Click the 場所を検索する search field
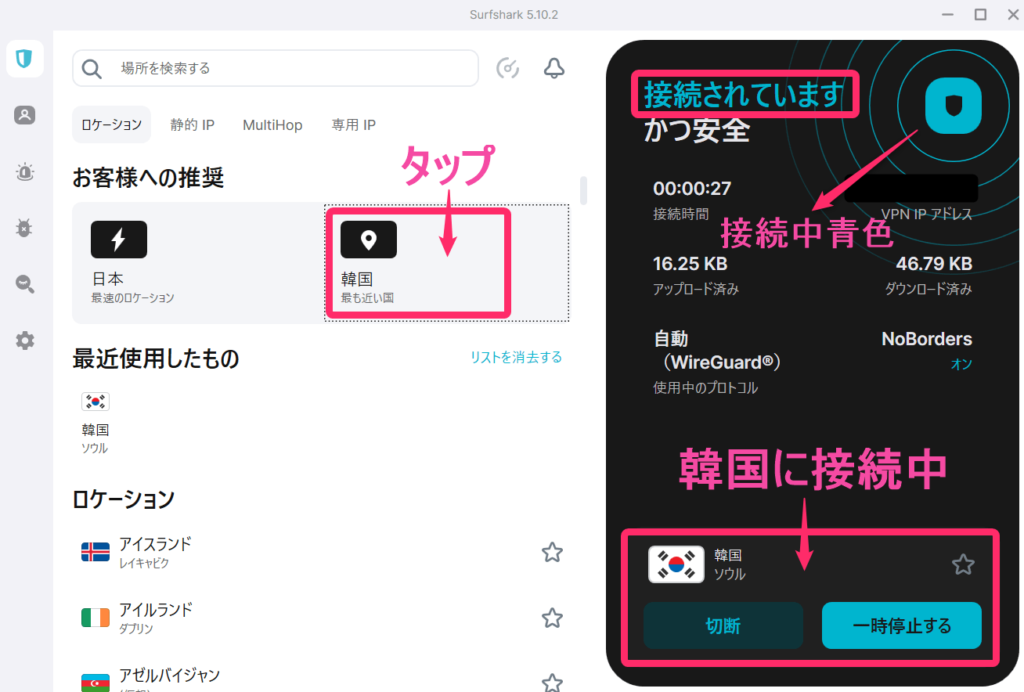The height and width of the screenshot is (692, 1024). click(275, 69)
